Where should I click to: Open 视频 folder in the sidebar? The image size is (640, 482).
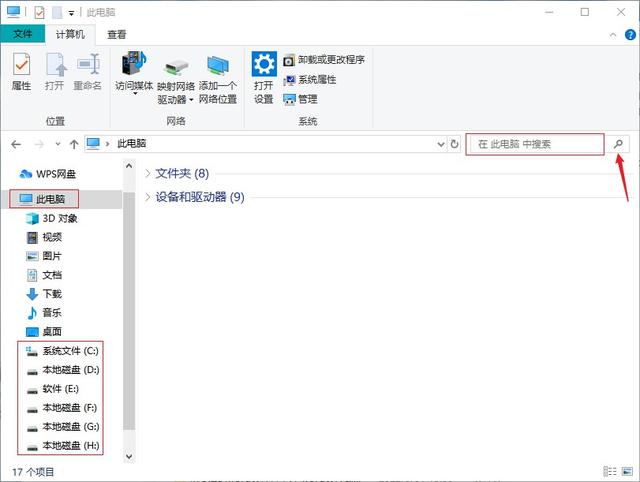click(x=44, y=237)
